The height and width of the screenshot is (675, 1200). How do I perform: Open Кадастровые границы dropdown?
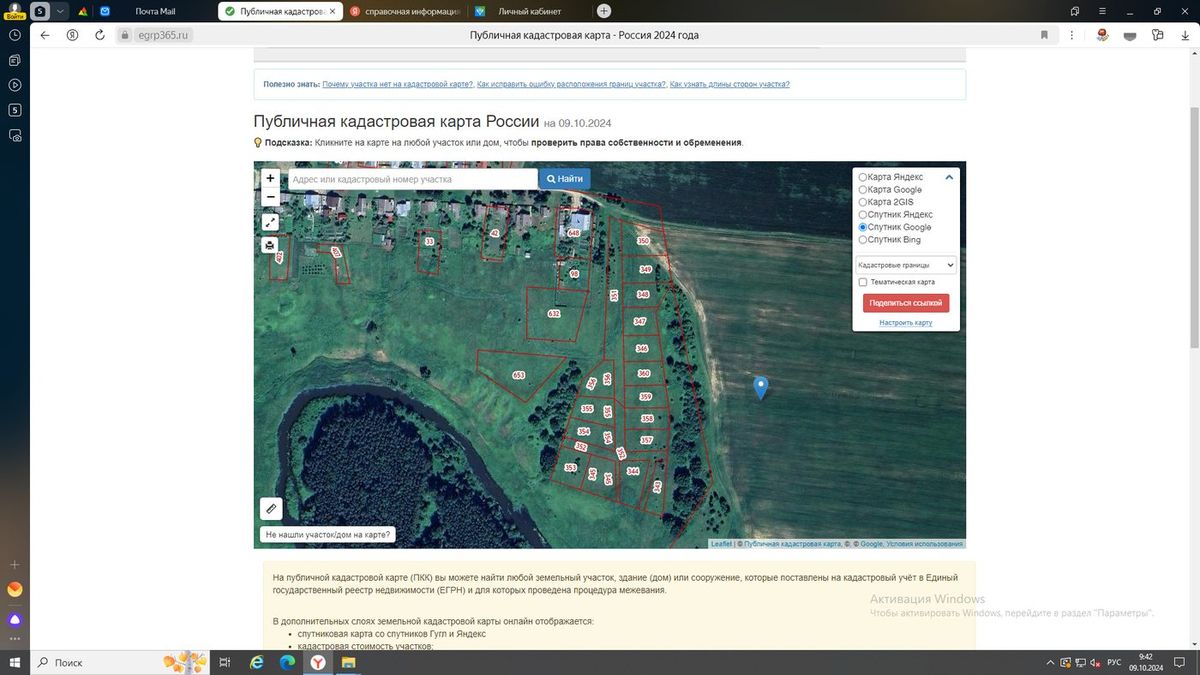[x=906, y=265]
